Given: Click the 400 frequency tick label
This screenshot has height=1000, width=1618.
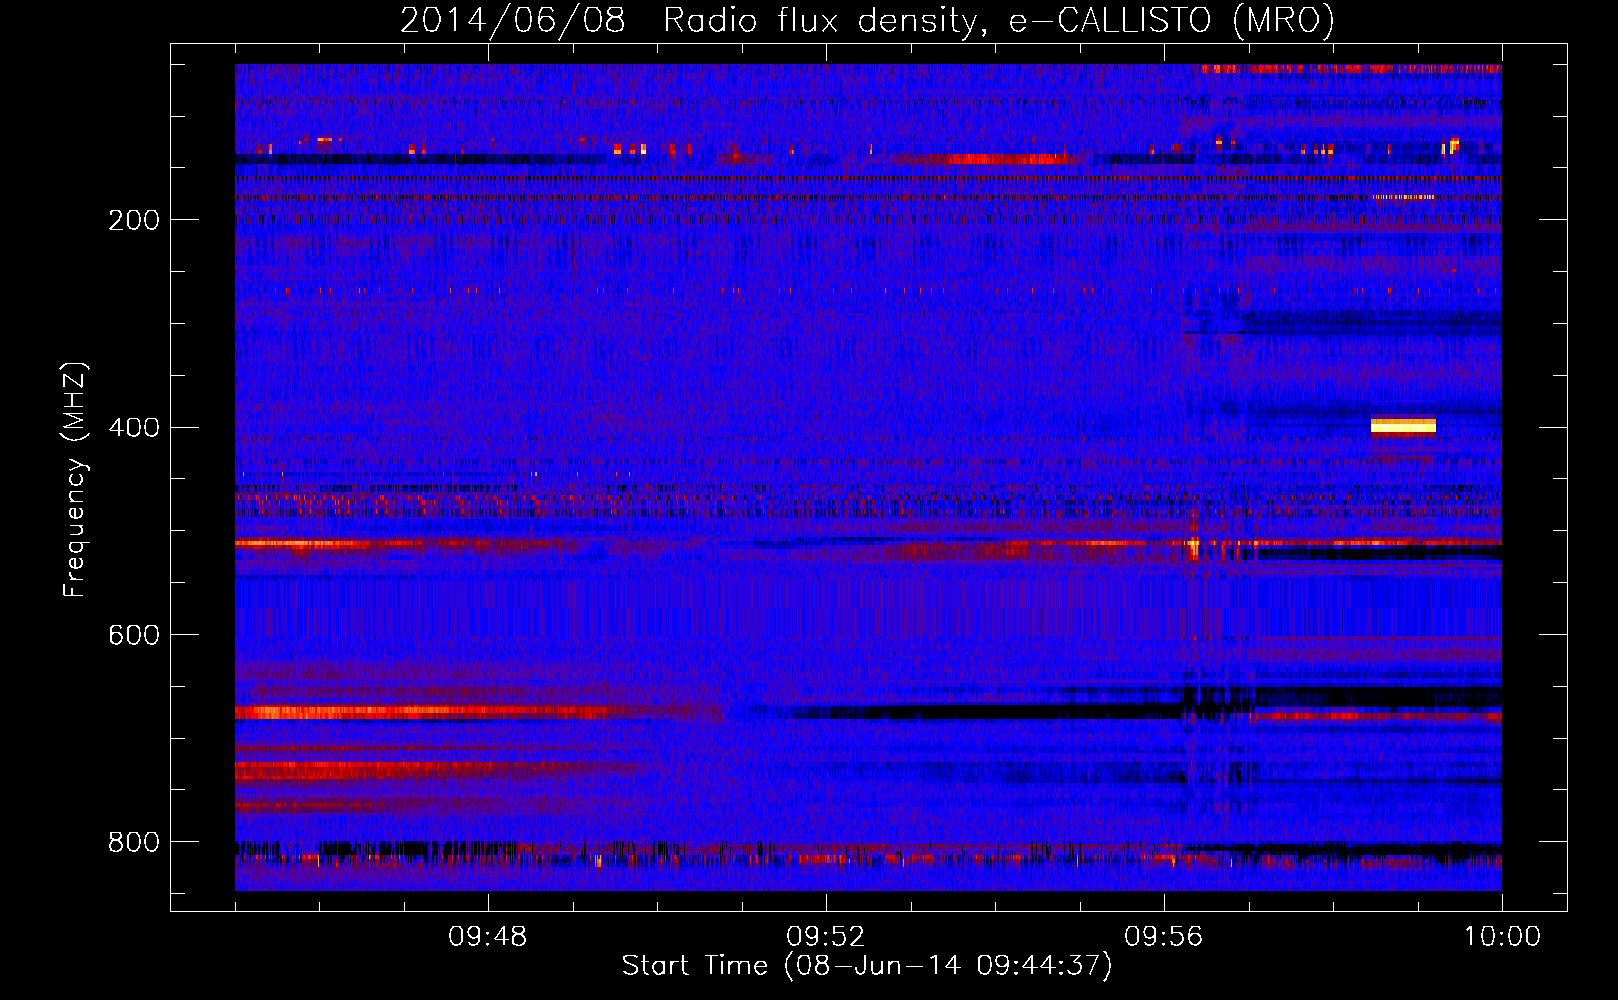Looking at the screenshot, I should [134, 428].
